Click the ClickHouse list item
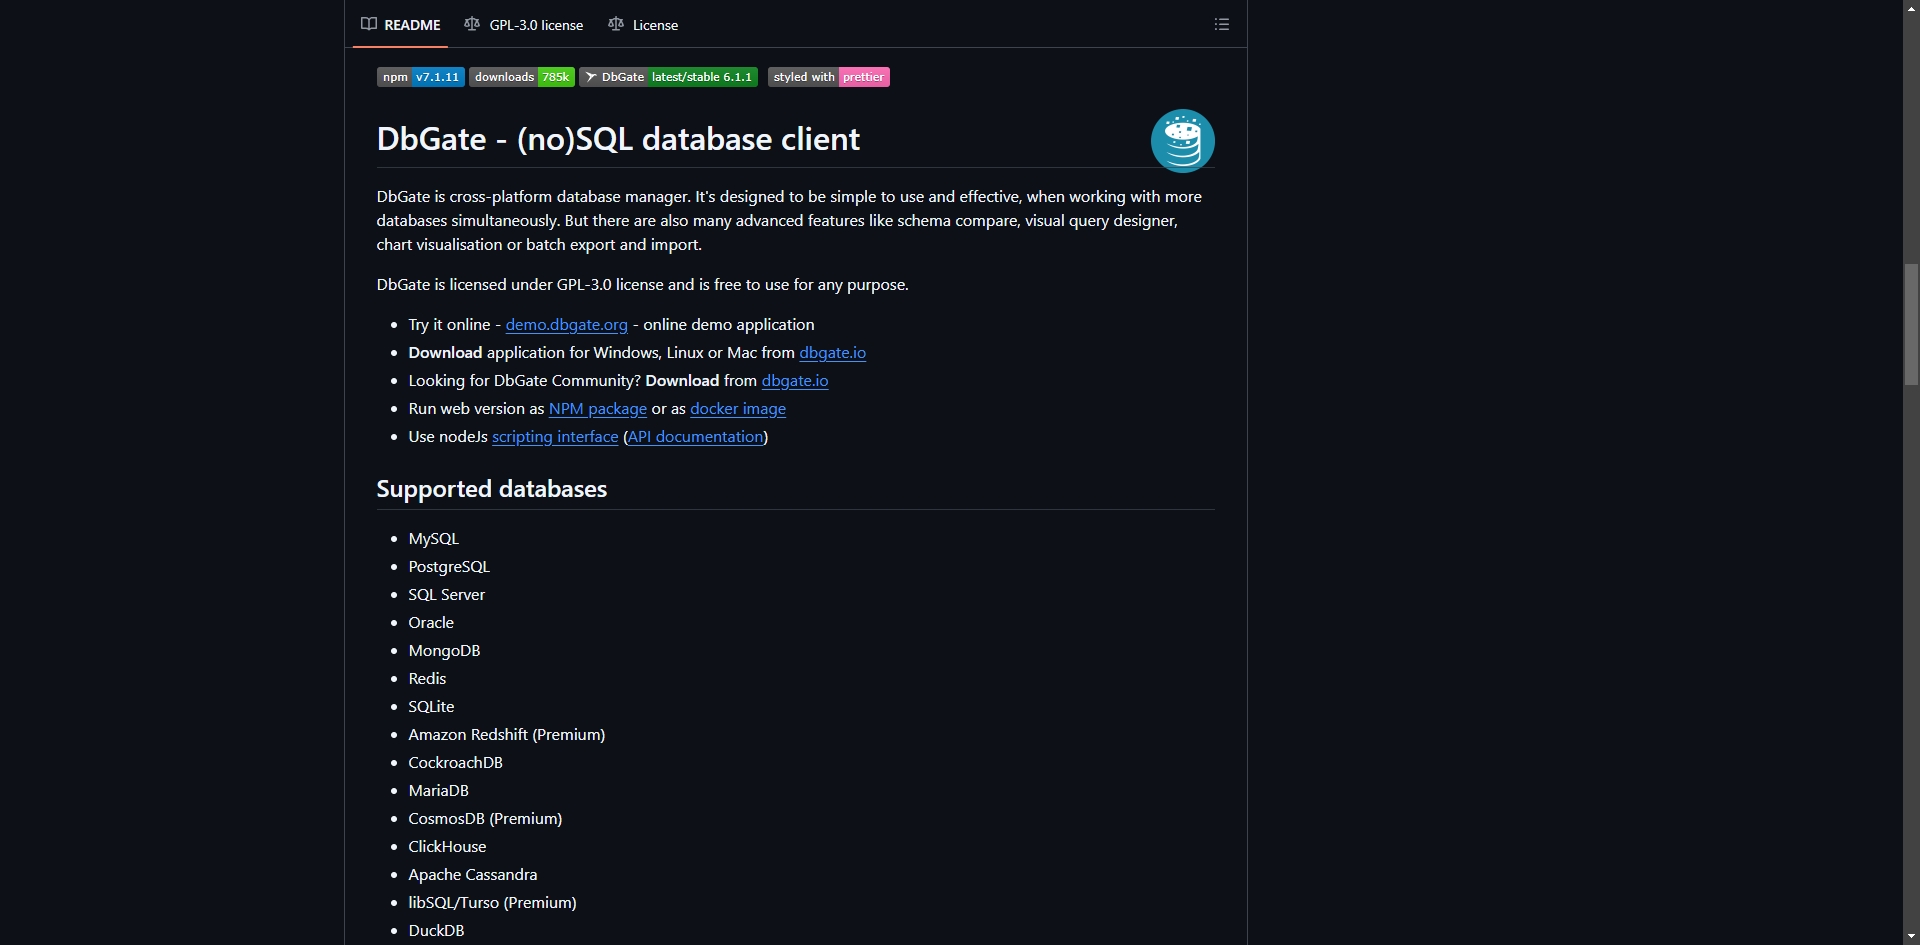1920x945 pixels. pyautogui.click(x=448, y=847)
